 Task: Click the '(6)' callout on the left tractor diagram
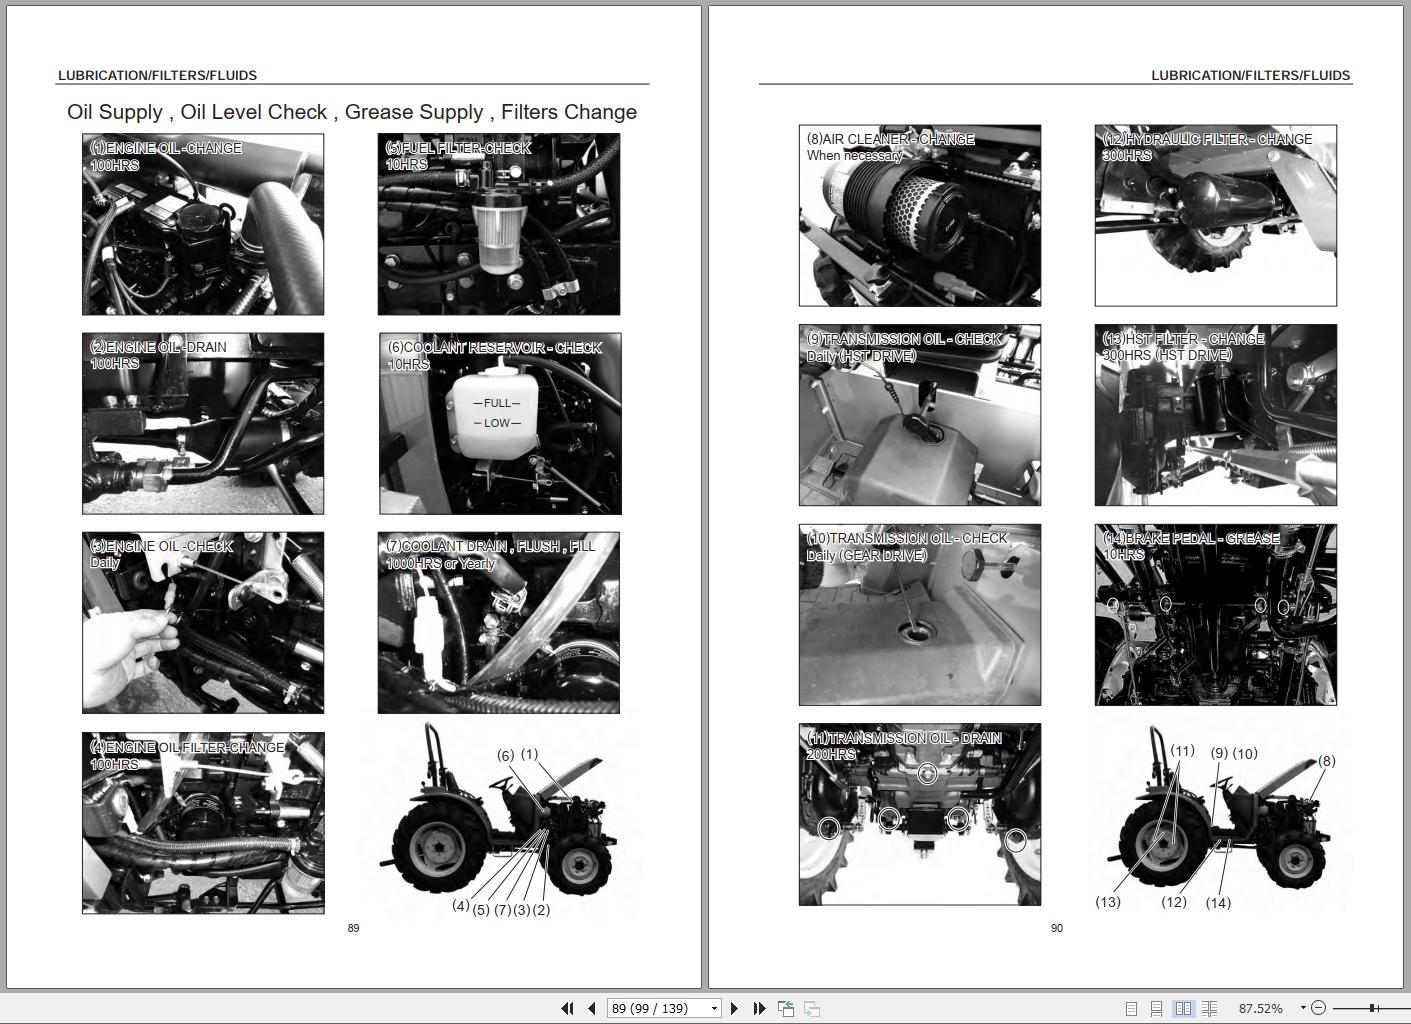pos(506,755)
